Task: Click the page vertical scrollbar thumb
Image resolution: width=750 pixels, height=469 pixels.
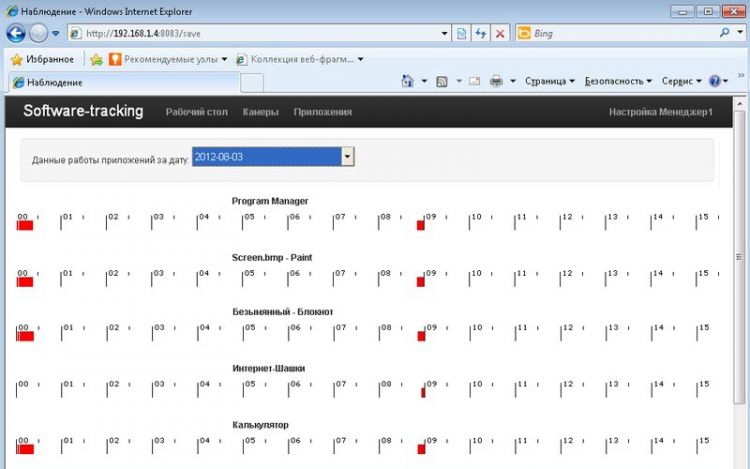Action: click(739, 257)
